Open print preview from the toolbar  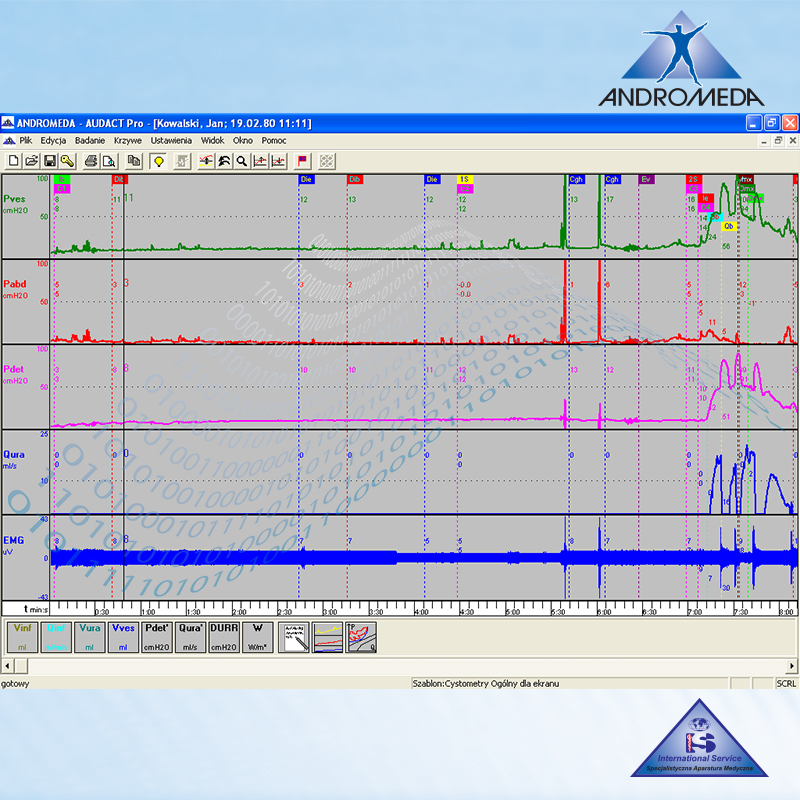[x=108, y=161]
